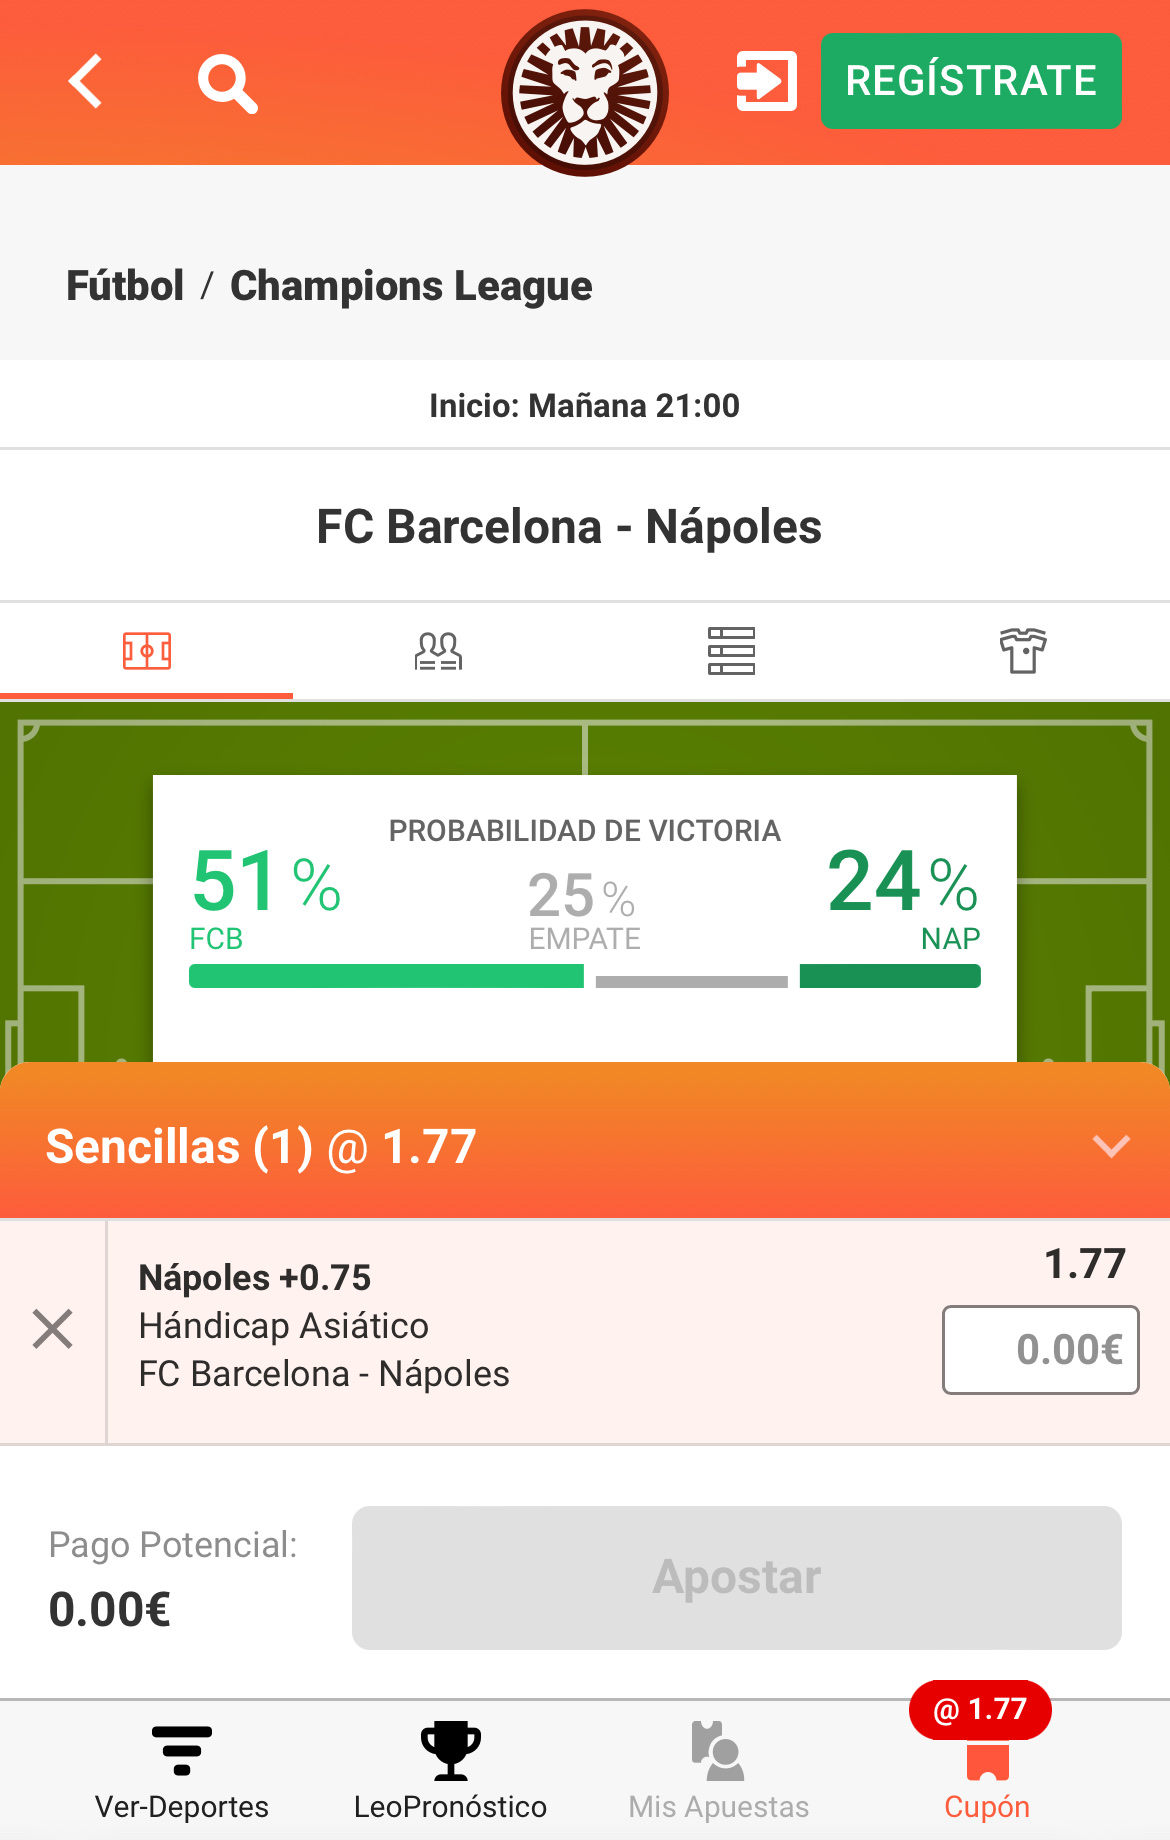
Task: Click the REGÍSTRATE button
Action: pos(971,81)
